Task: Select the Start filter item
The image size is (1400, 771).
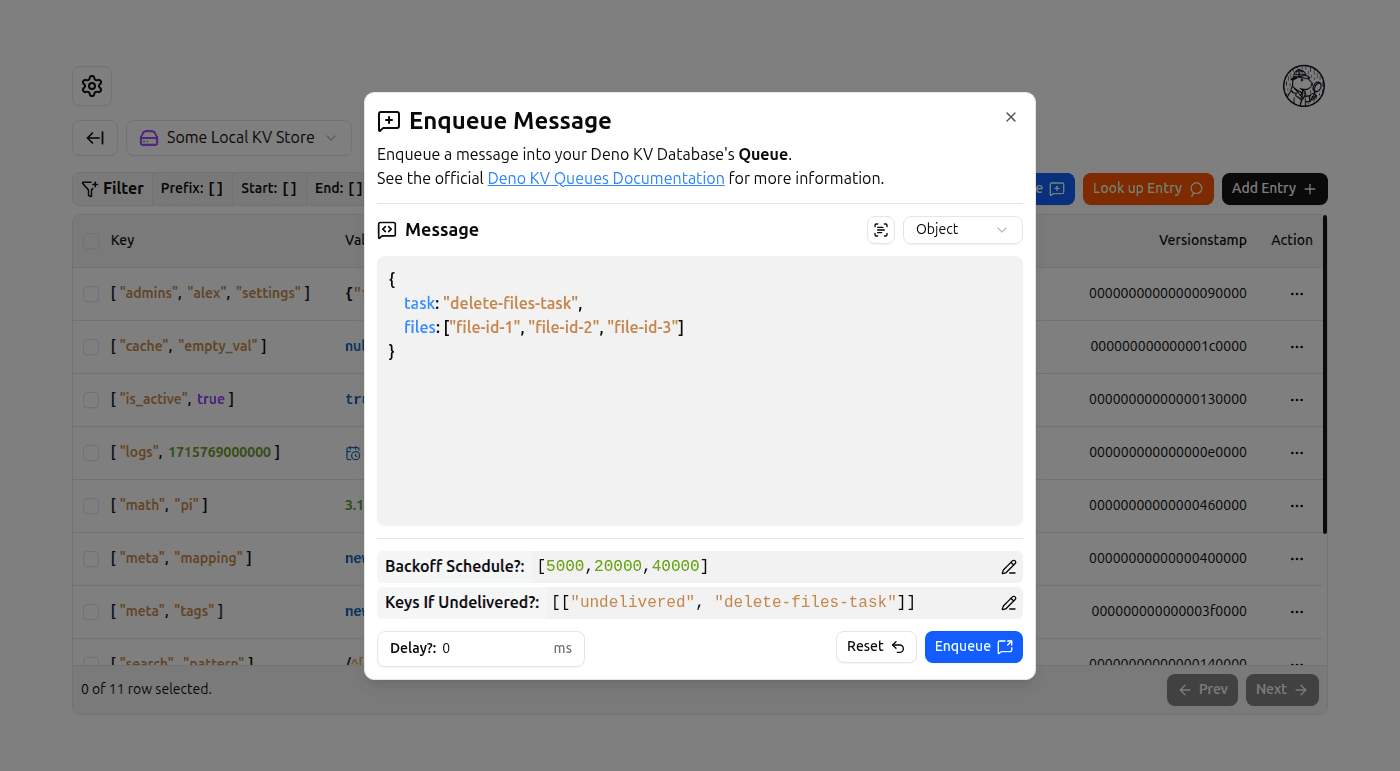Action: 267,187
